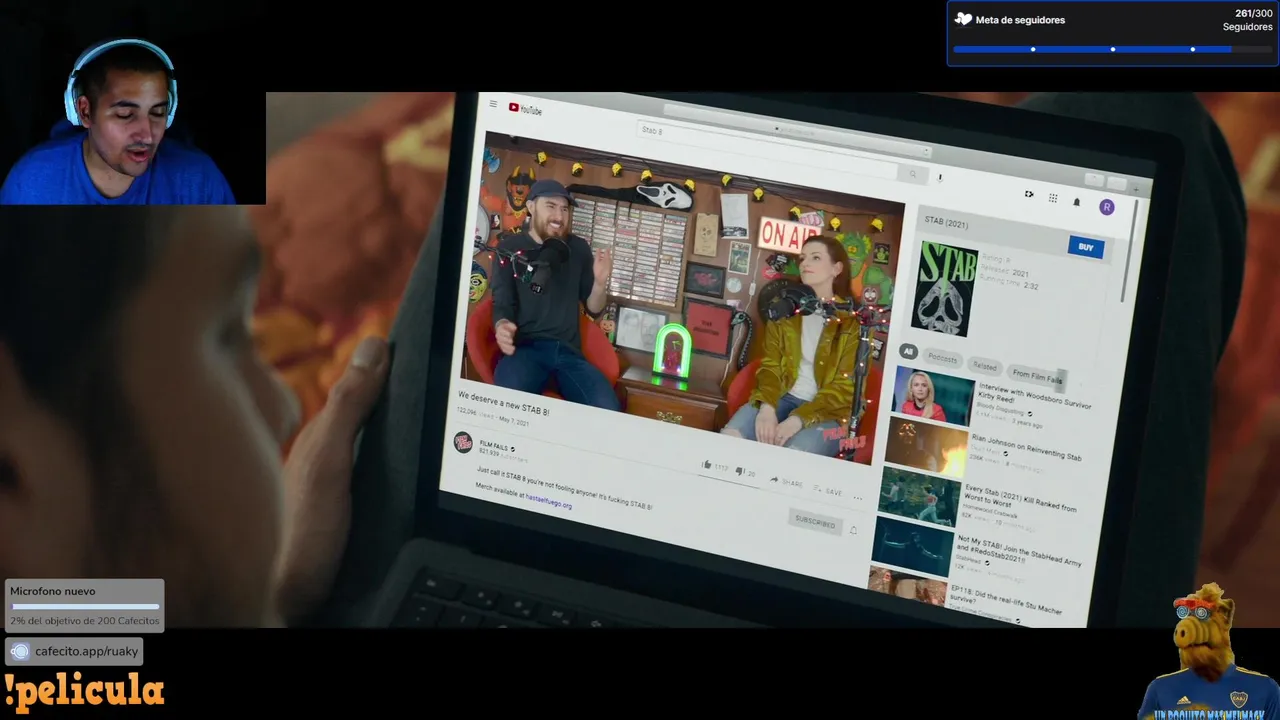Select the From Film Fails chip

1036,377
